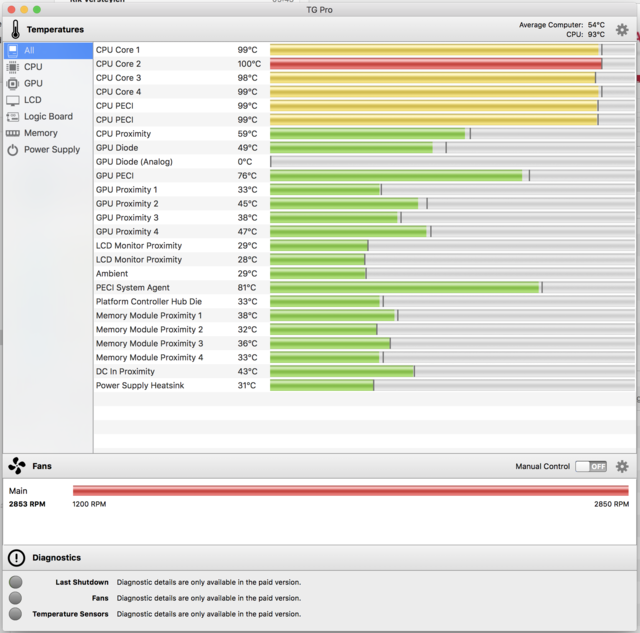The height and width of the screenshot is (633, 640).
Task: Select the CPU Core 3 row
Action: (x=364, y=78)
